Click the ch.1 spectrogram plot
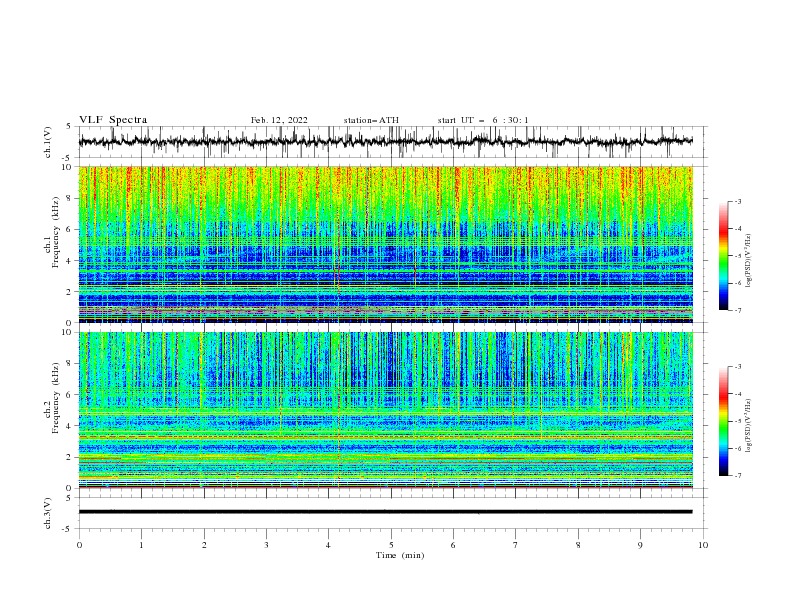This screenshot has height=612, width=792. (x=385, y=244)
